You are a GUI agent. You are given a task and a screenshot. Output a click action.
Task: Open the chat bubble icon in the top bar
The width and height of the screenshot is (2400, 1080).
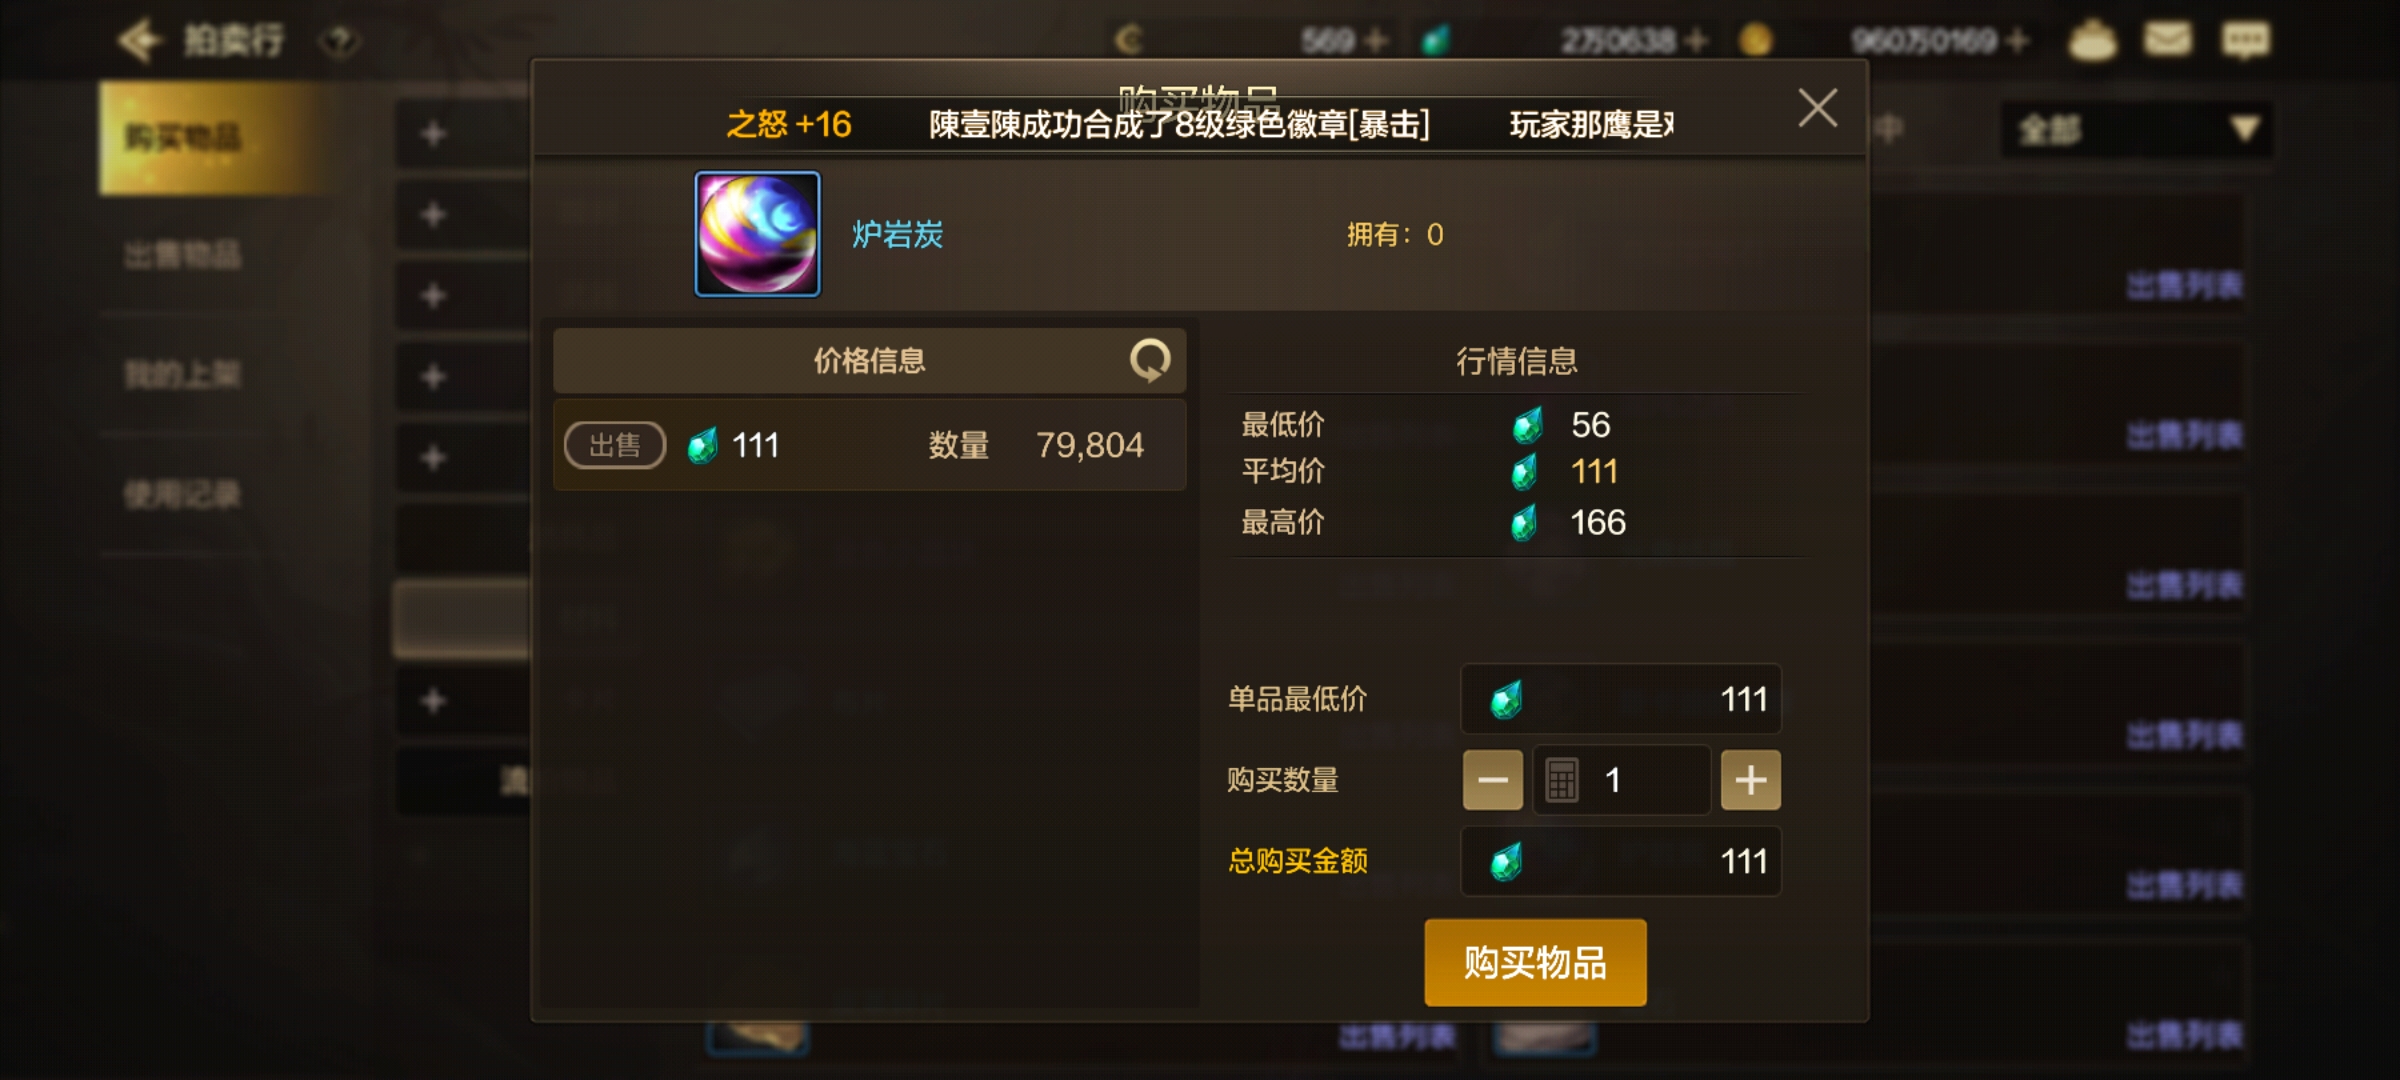coord(2245,40)
